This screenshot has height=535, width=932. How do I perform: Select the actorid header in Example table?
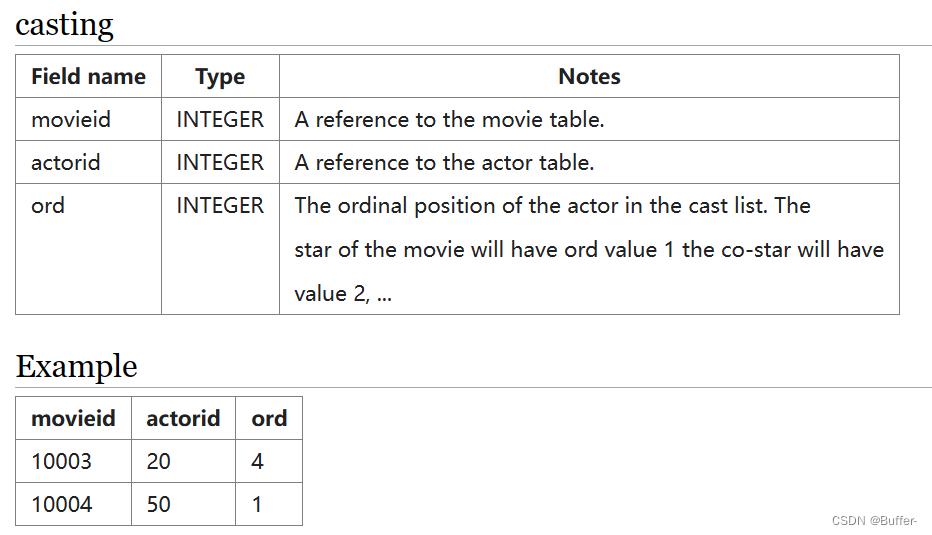pyautogui.click(x=183, y=418)
